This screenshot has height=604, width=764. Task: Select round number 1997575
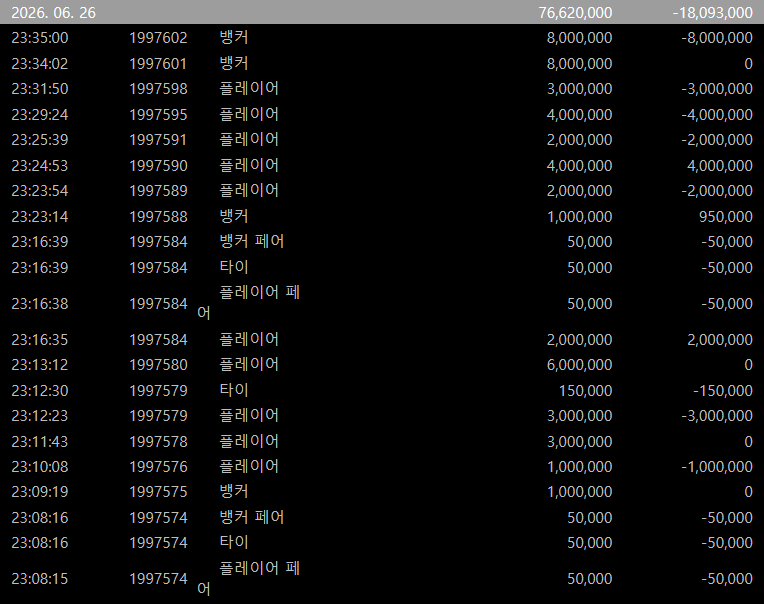(158, 492)
